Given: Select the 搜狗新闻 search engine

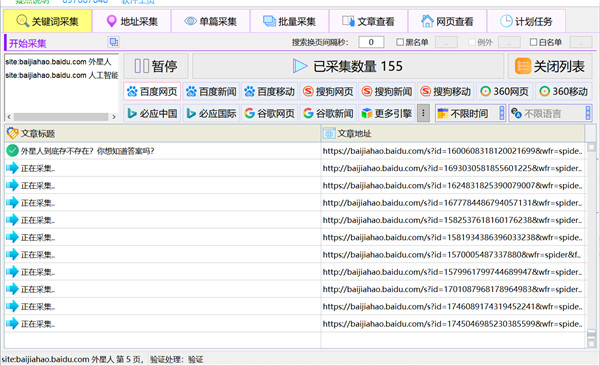Looking at the screenshot, I should pyautogui.click(x=387, y=92).
